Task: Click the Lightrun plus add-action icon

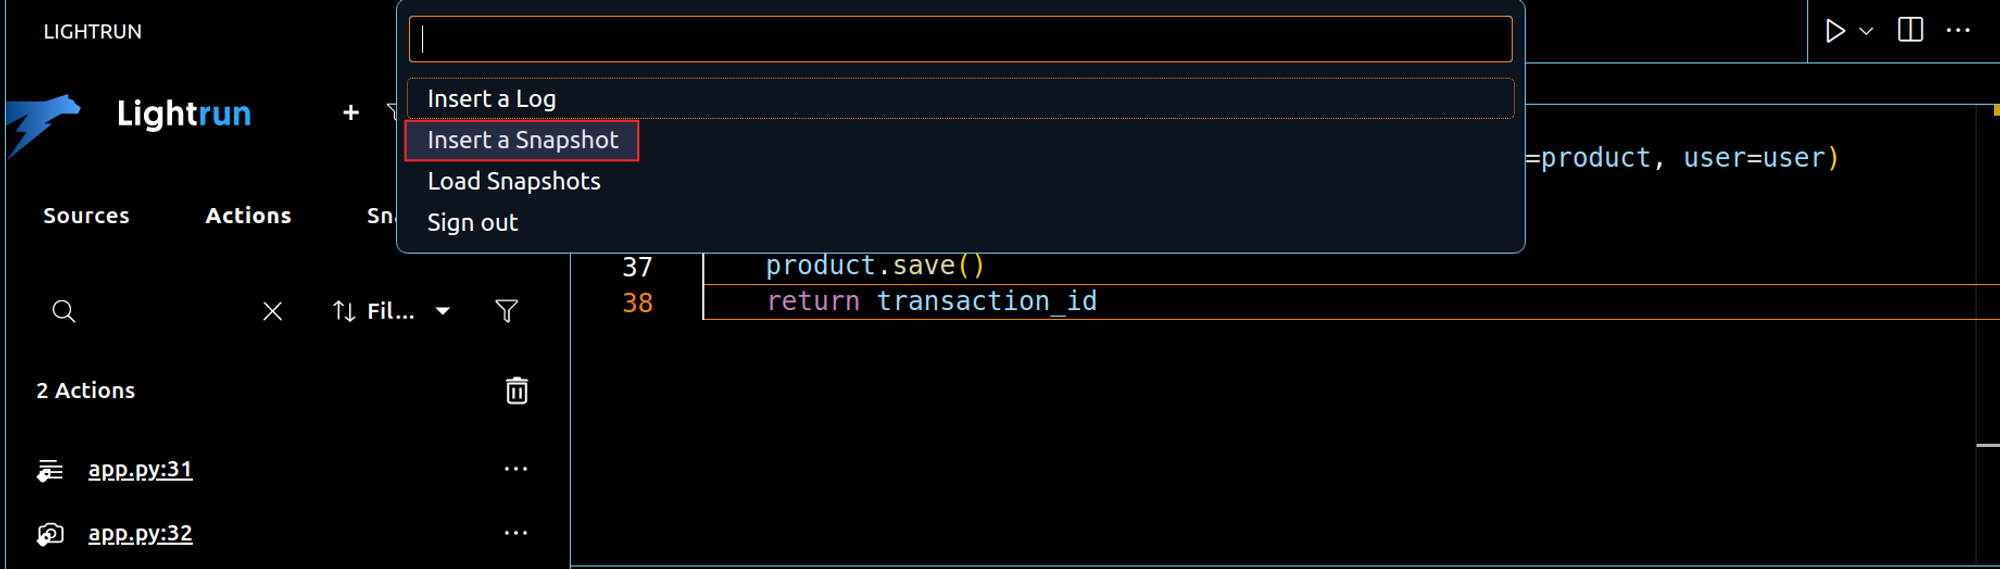Action: point(351,113)
